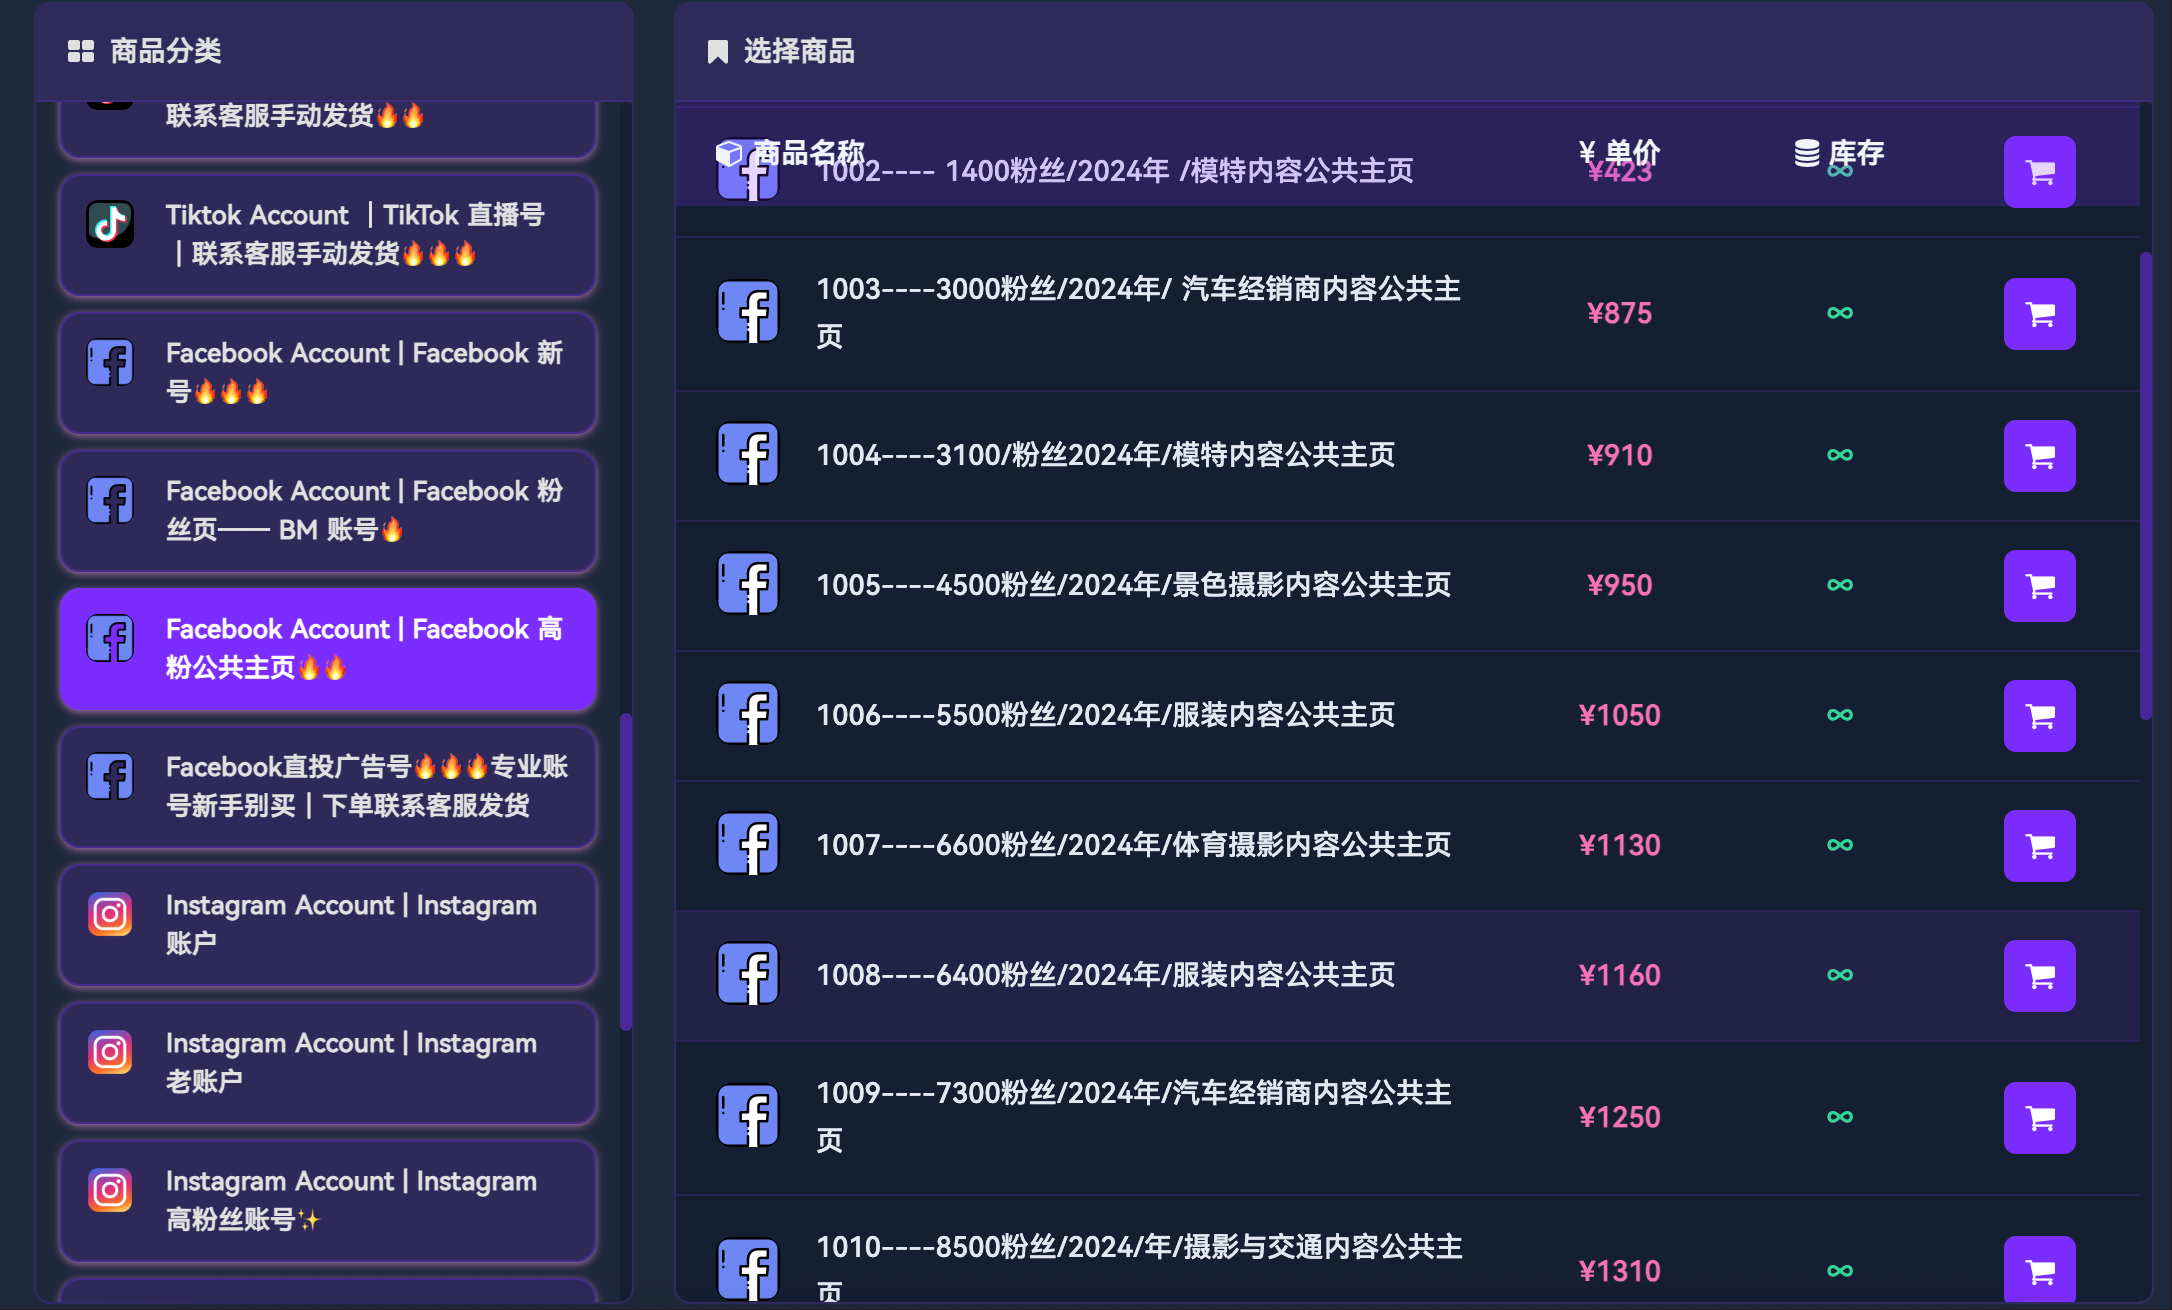Open Instagram 高粉丝账号 category
The image size is (2172, 1310).
pos(328,1201)
